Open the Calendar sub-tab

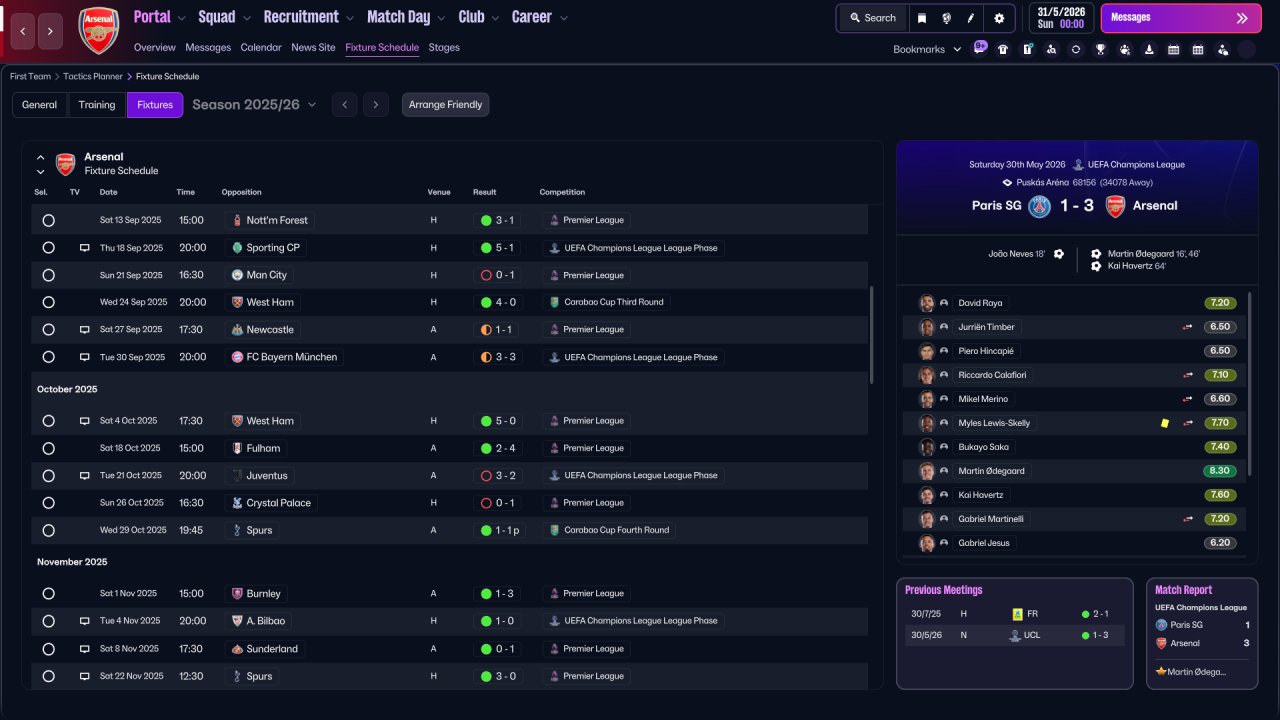pyautogui.click(x=261, y=48)
